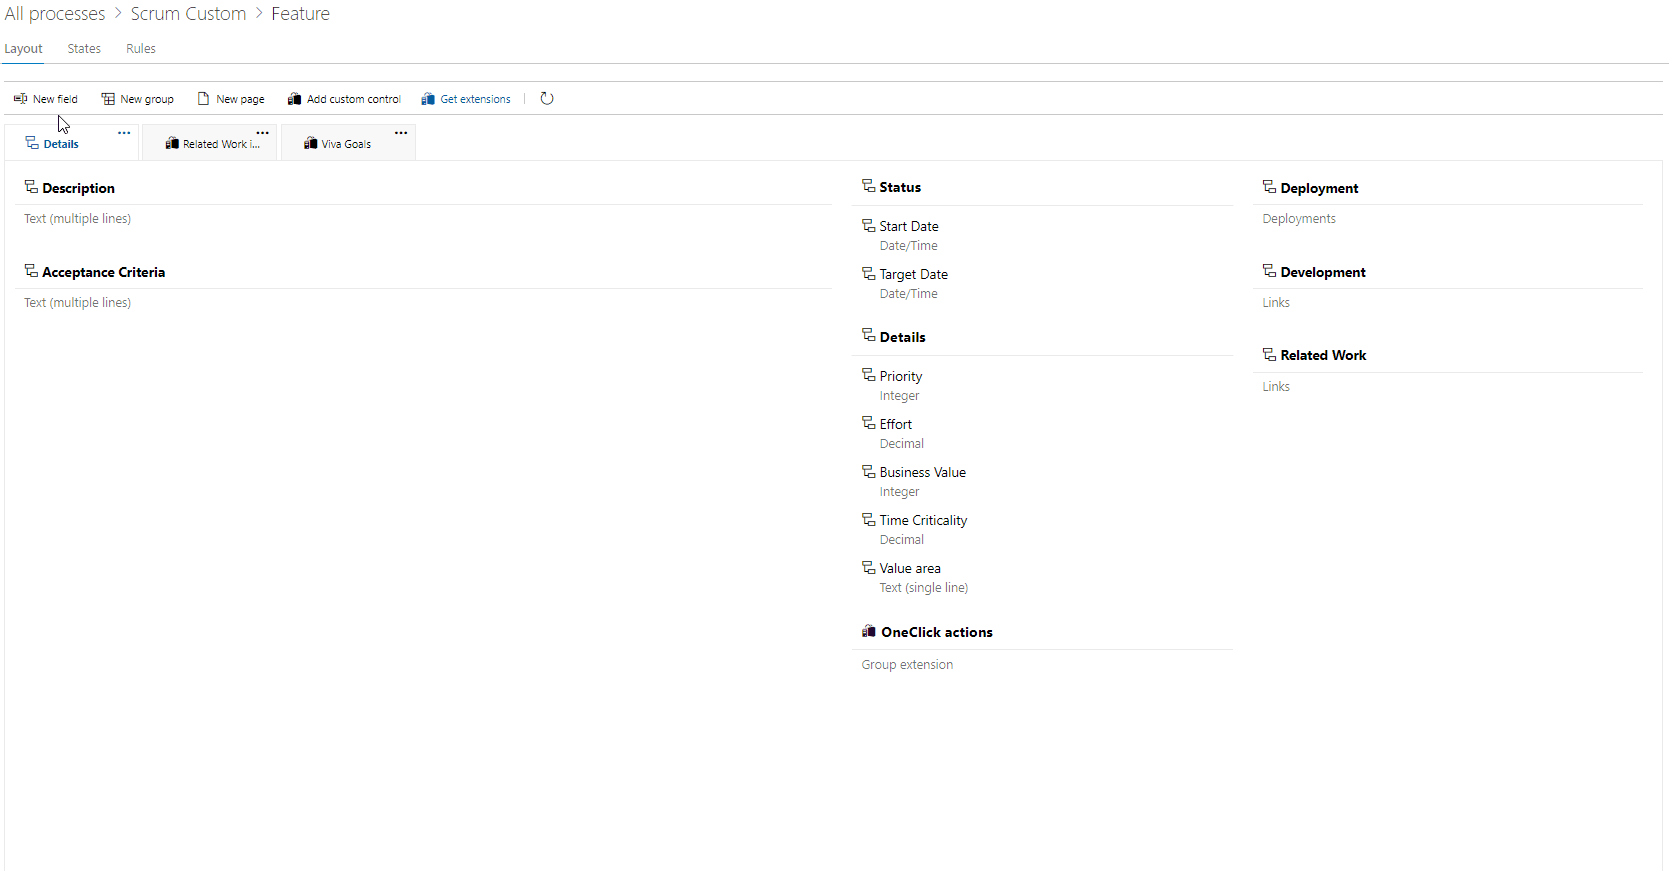Image resolution: width=1669 pixels, height=871 pixels.
Task: Select the Deployment group heading
Action: coord(1319,188)
